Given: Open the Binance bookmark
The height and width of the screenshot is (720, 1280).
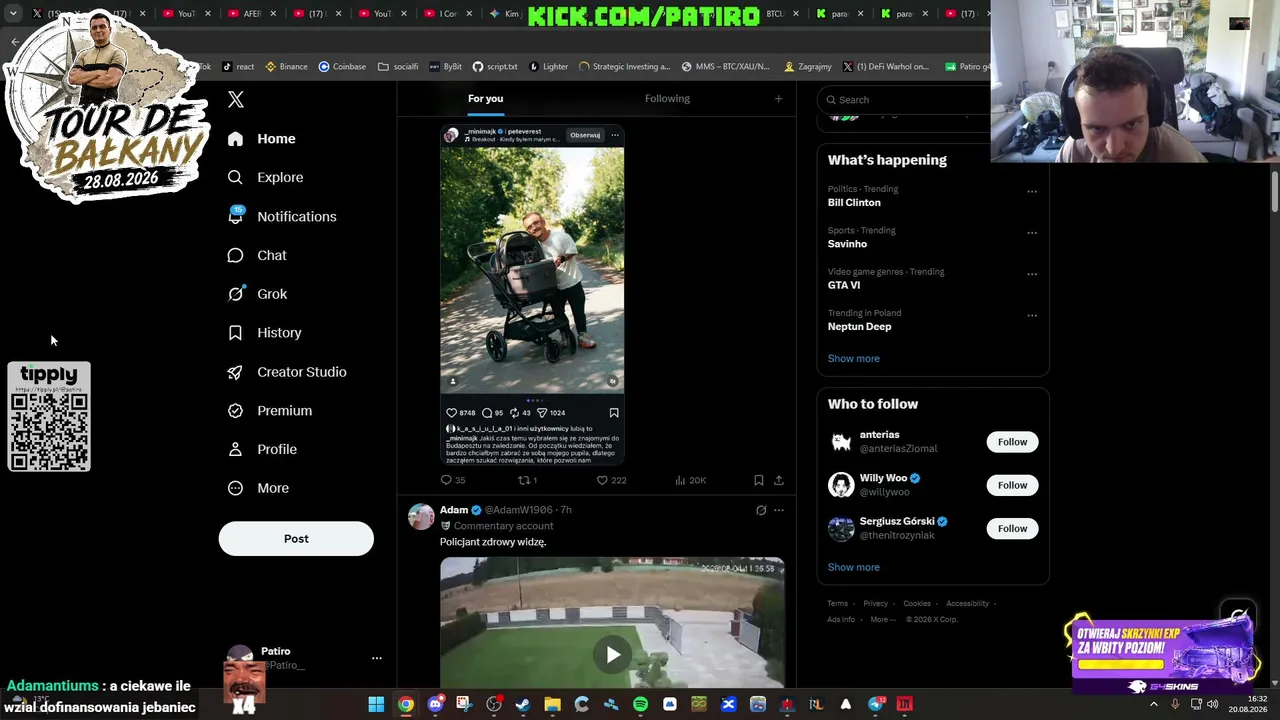Looking at the screenshot, I should coord(286,67).
